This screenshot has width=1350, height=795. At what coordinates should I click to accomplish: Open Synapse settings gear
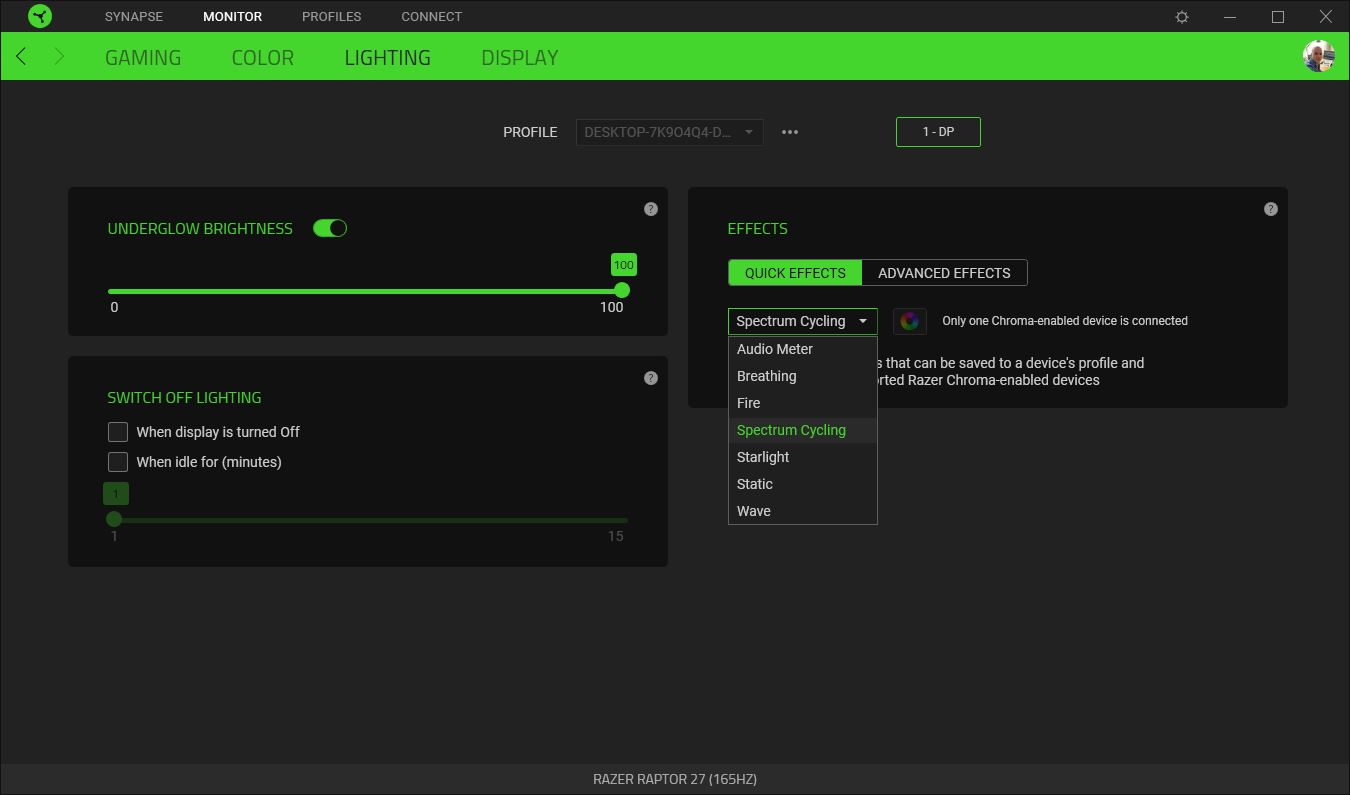[x=1182, y=17]
